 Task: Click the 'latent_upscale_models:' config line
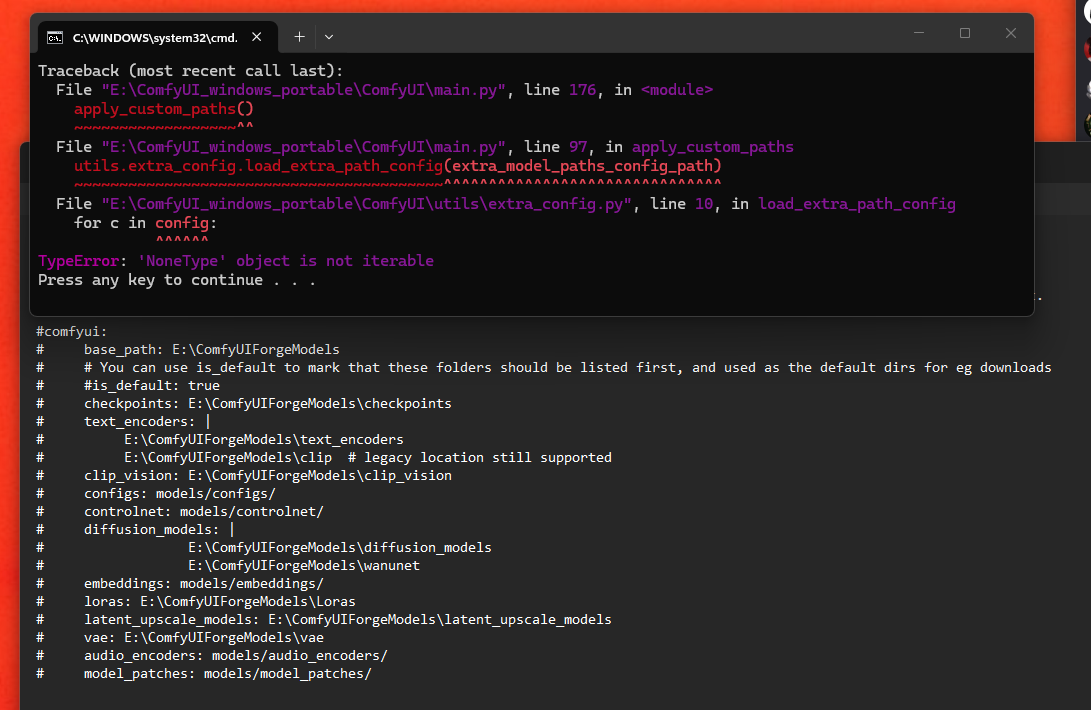[348, 620]
